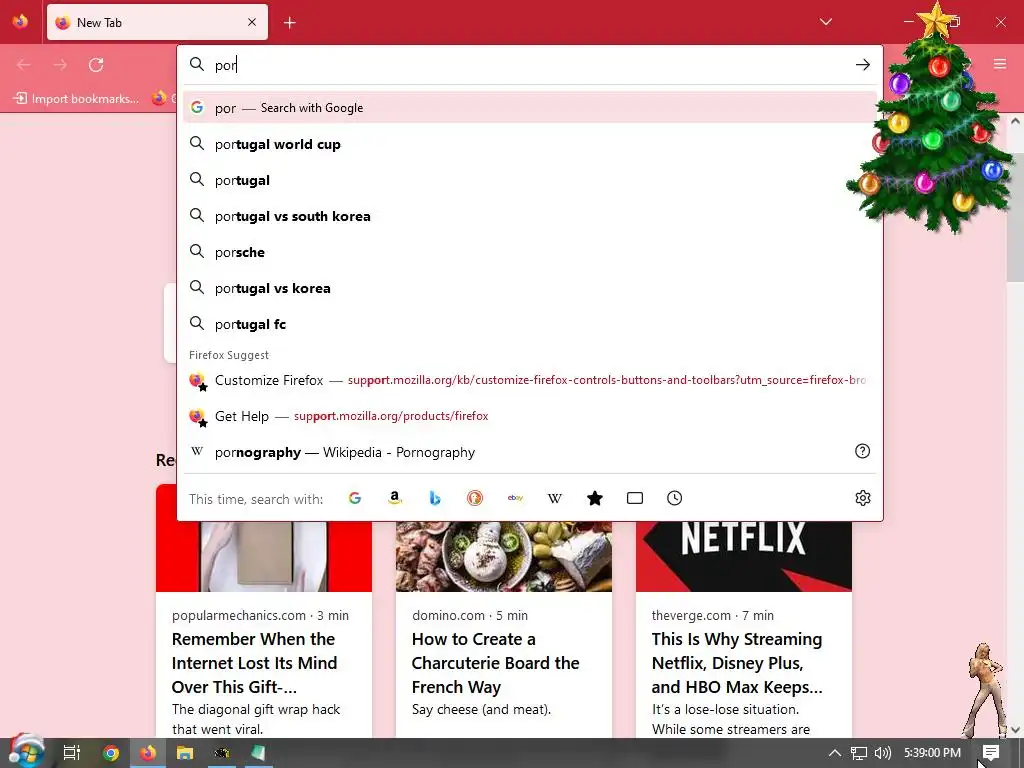Click in the address bar text field
The image size is (1024, 768).
tap(530, 65)
